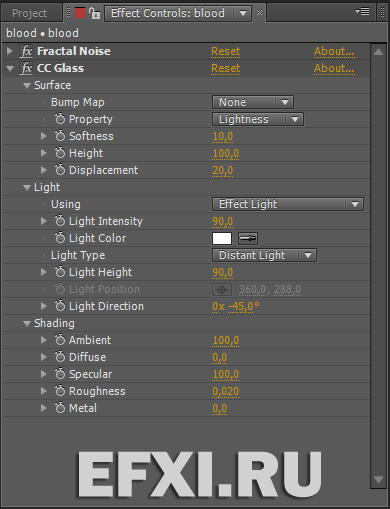390x509 pixels.
Task: Enable the Light Intensity stopwatch
Action: 60,221
